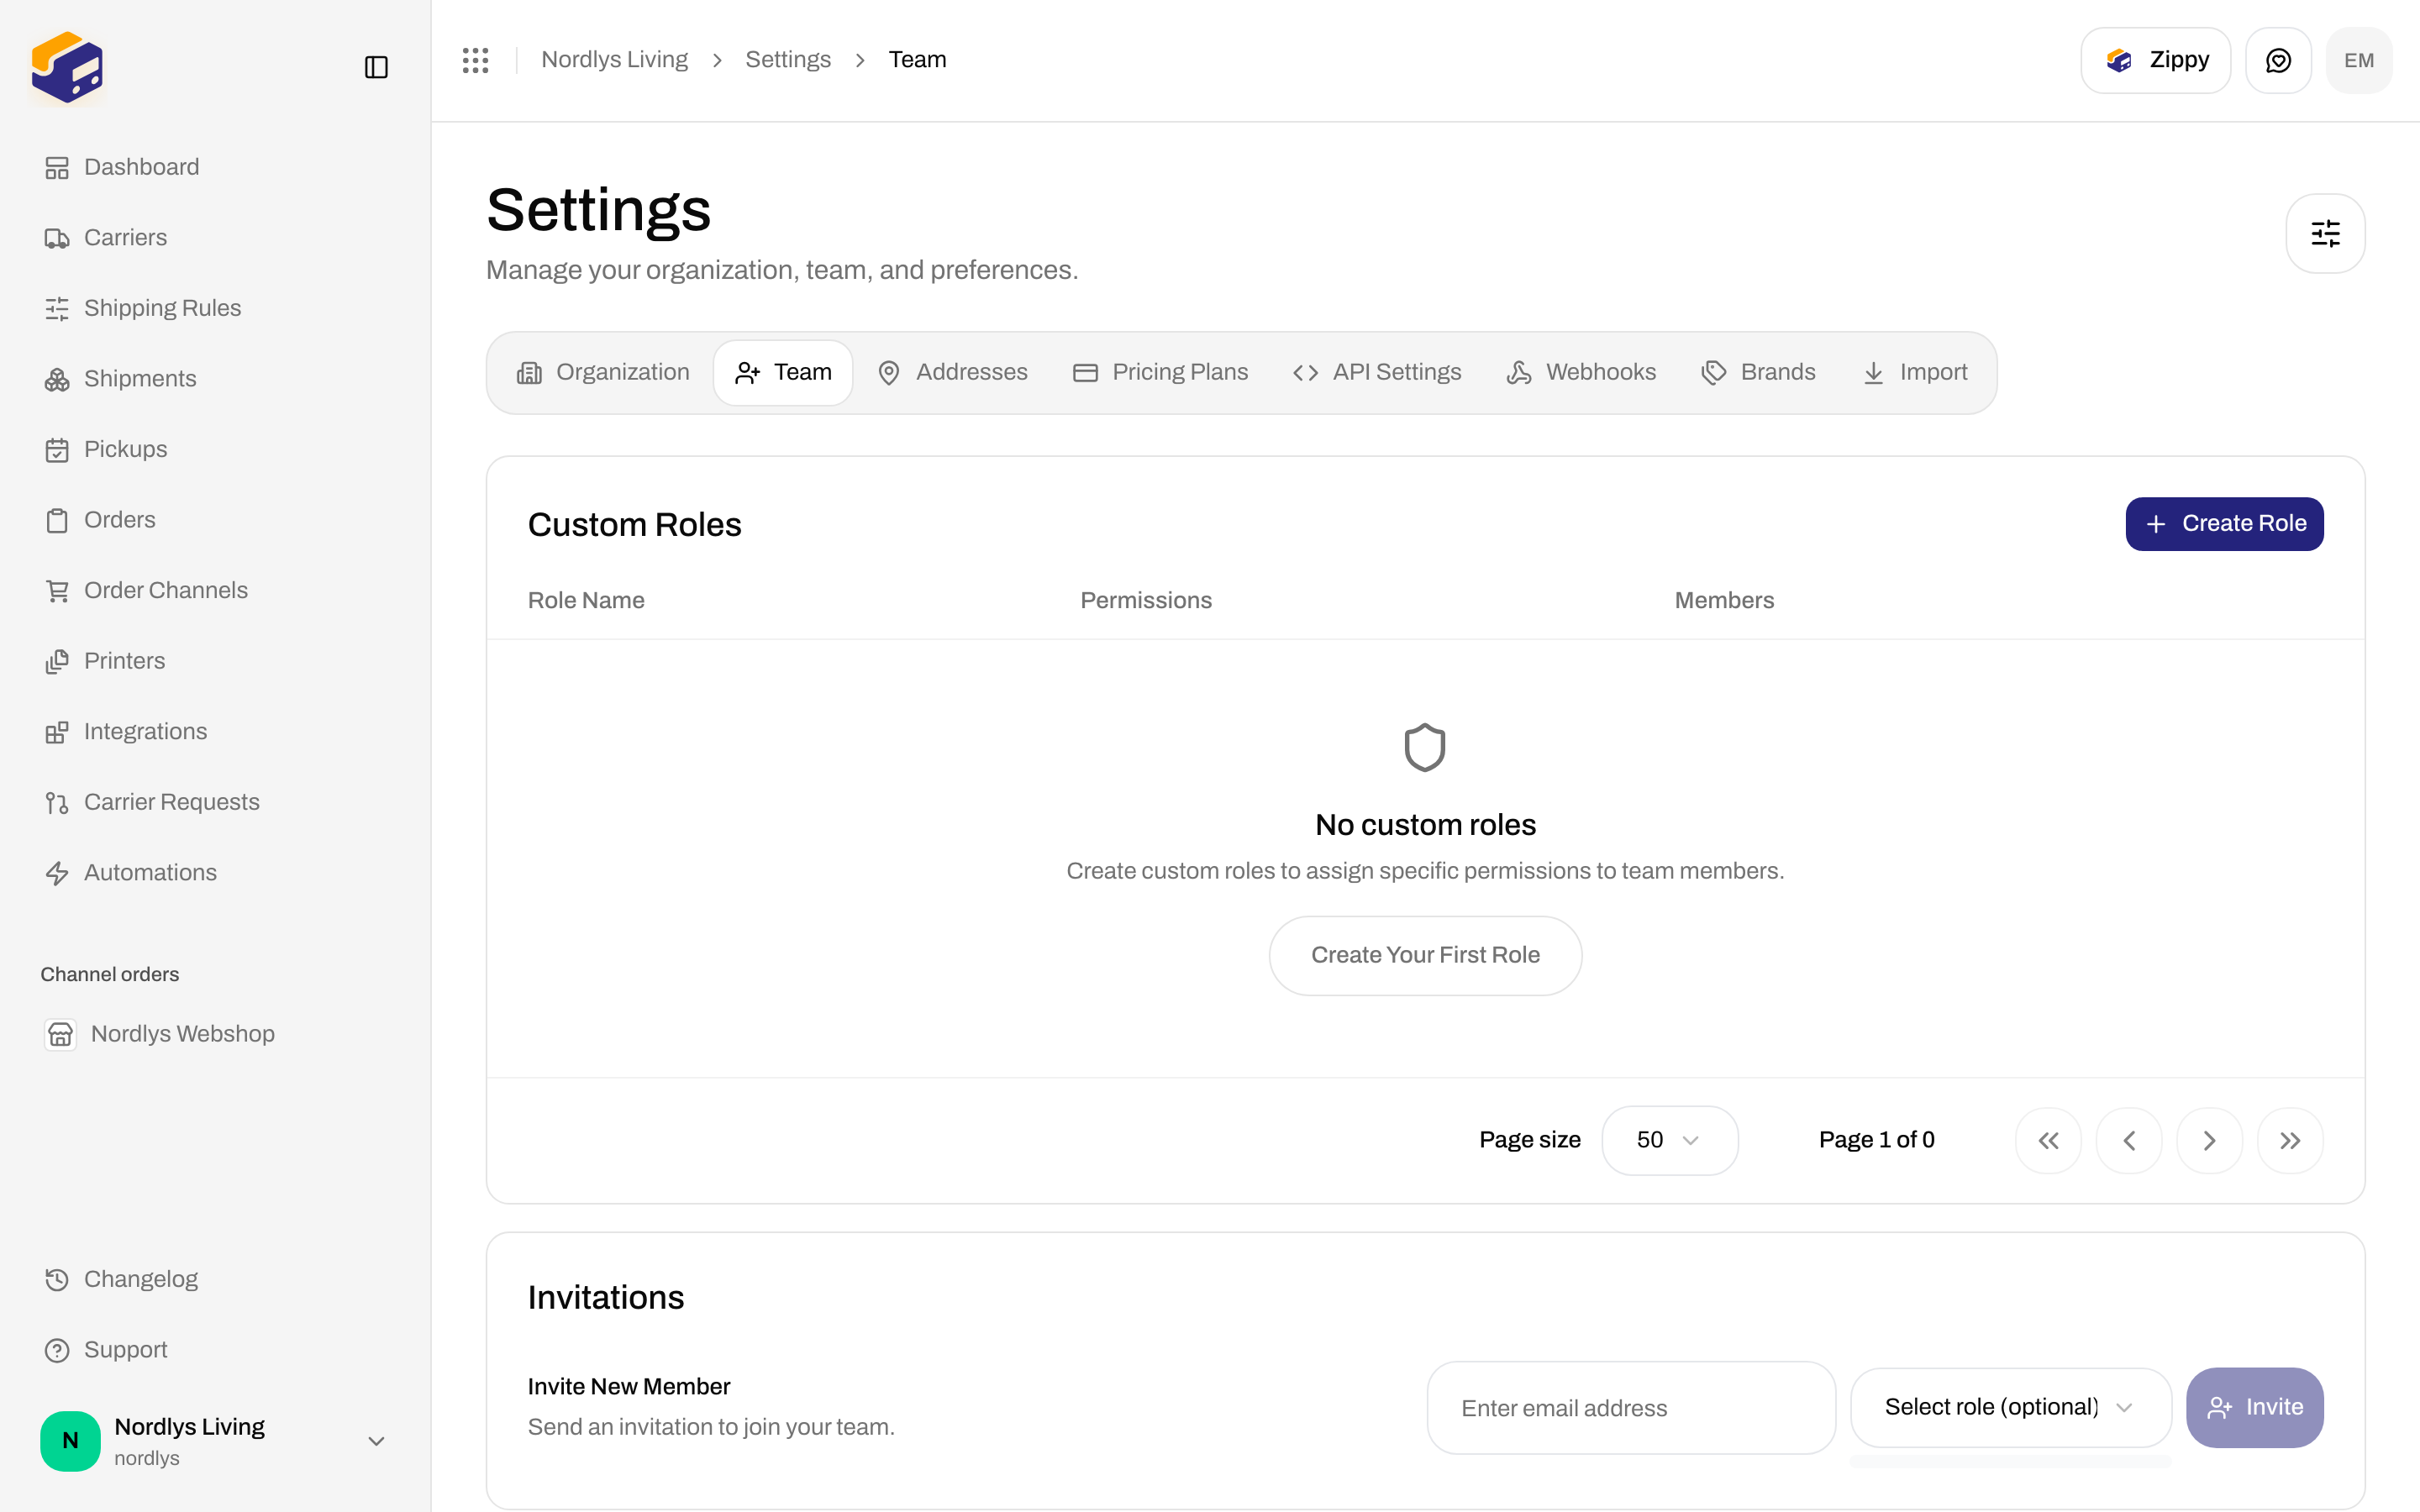Click the Invite New Member label
Viewport: 2420px width, 1512px height.
coord(629,1386)
